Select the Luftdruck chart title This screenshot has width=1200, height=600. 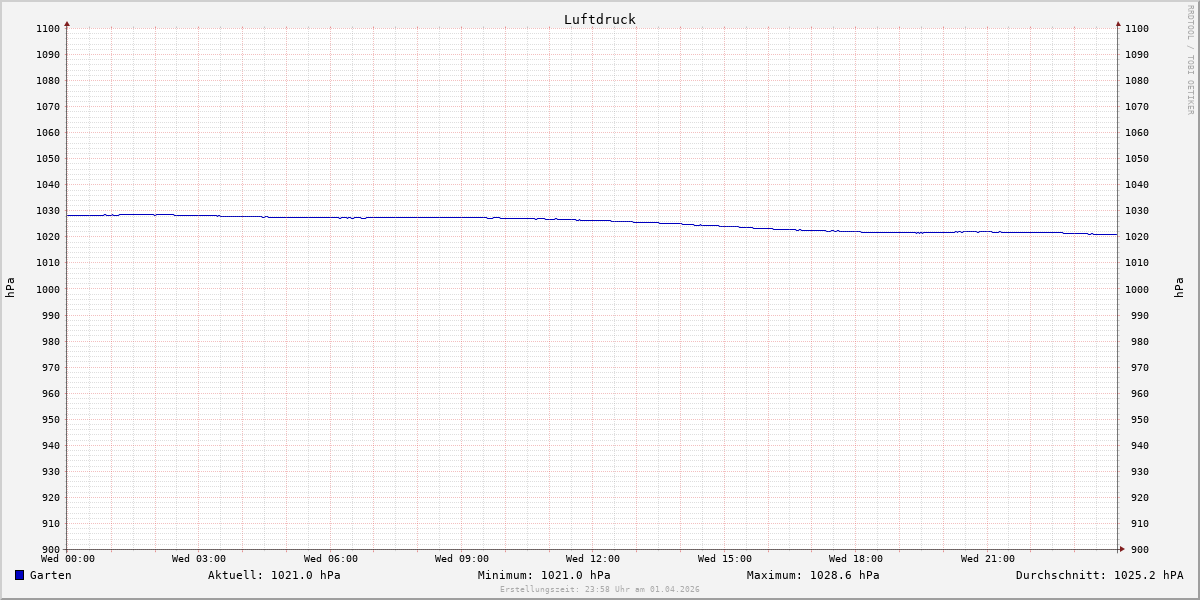[599, 19]
